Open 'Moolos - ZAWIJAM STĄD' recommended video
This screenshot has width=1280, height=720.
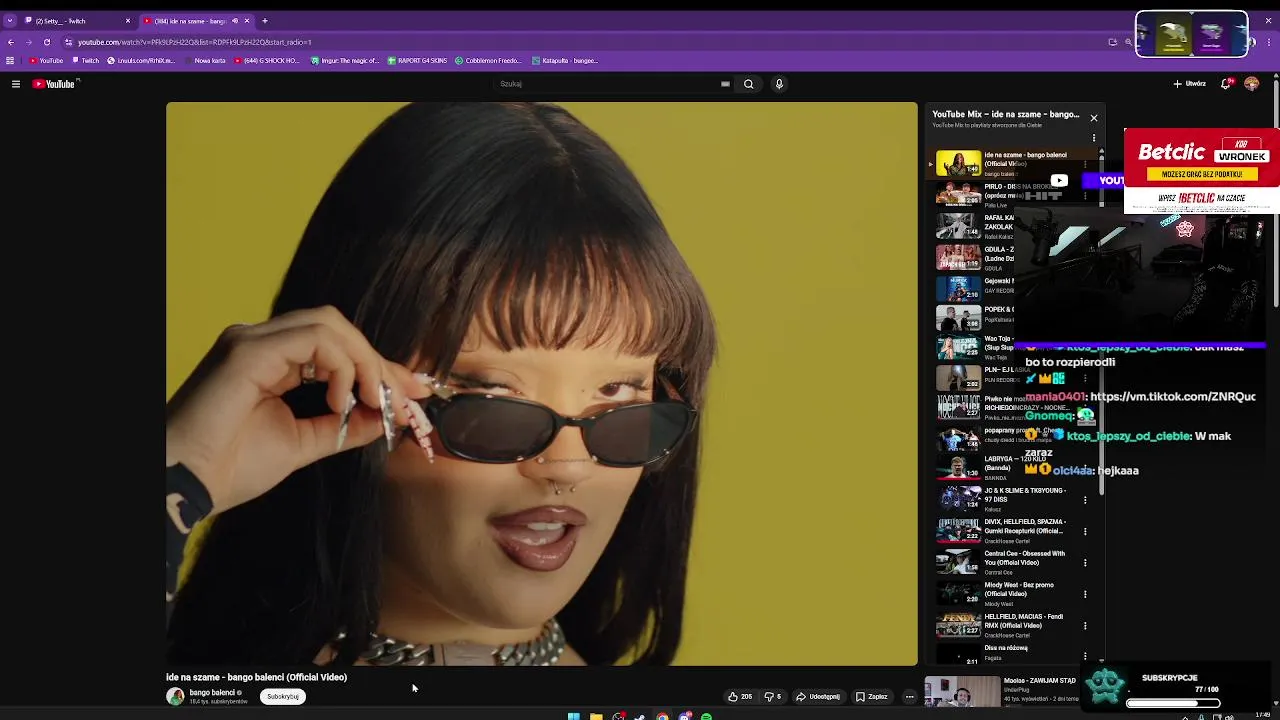coord(1002,690)
